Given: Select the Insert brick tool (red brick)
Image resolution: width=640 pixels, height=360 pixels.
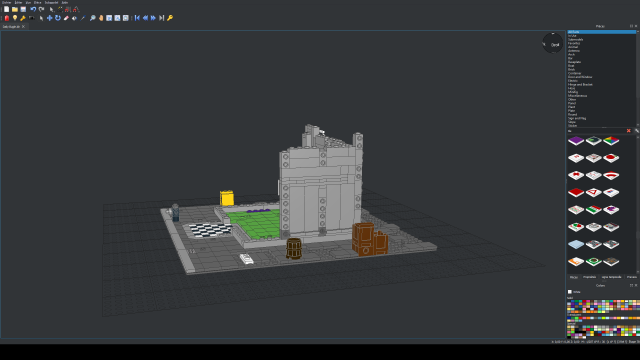Looking at the screenshot, I should tap(7, 18).
